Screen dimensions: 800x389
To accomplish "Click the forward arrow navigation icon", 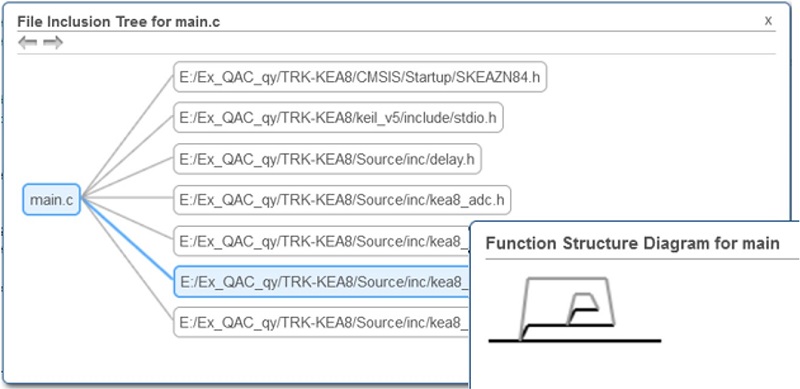I will click(53, 43).
